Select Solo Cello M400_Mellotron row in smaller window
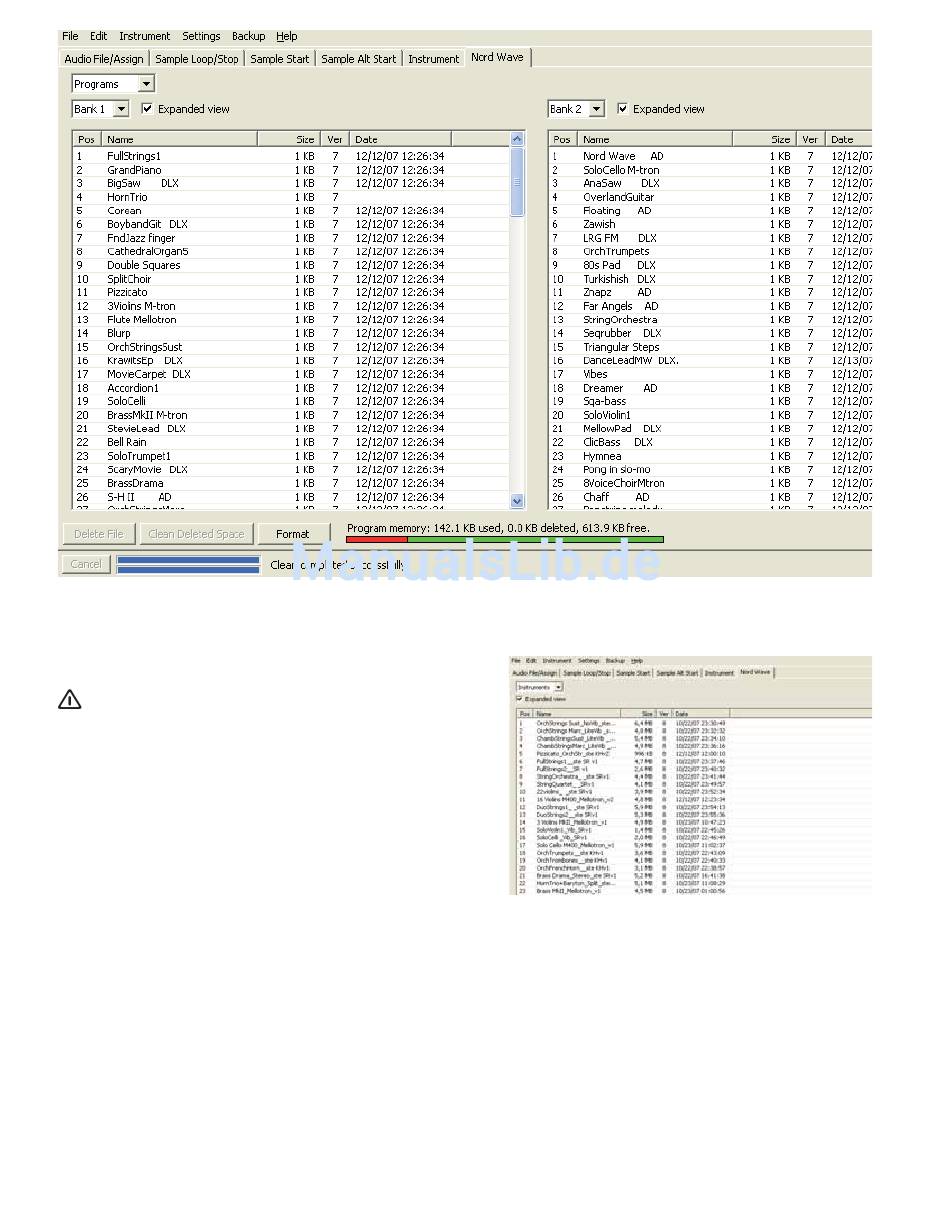Viewport: 950px width, 1229px height. pyautogui.click(x=694, y=846)
